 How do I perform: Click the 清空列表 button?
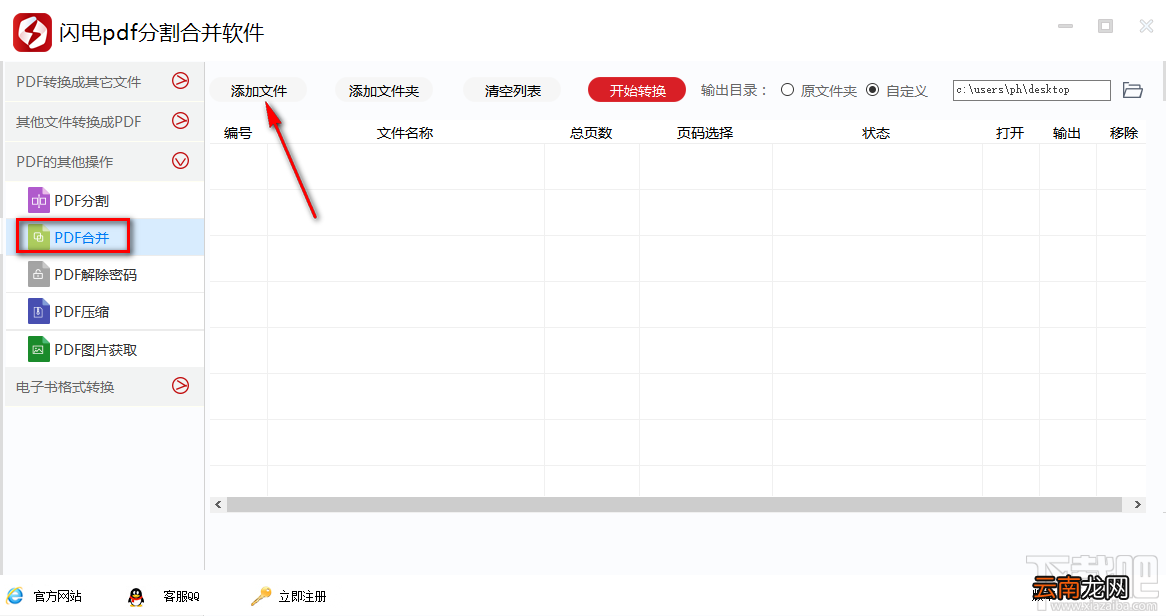(512, 91)
